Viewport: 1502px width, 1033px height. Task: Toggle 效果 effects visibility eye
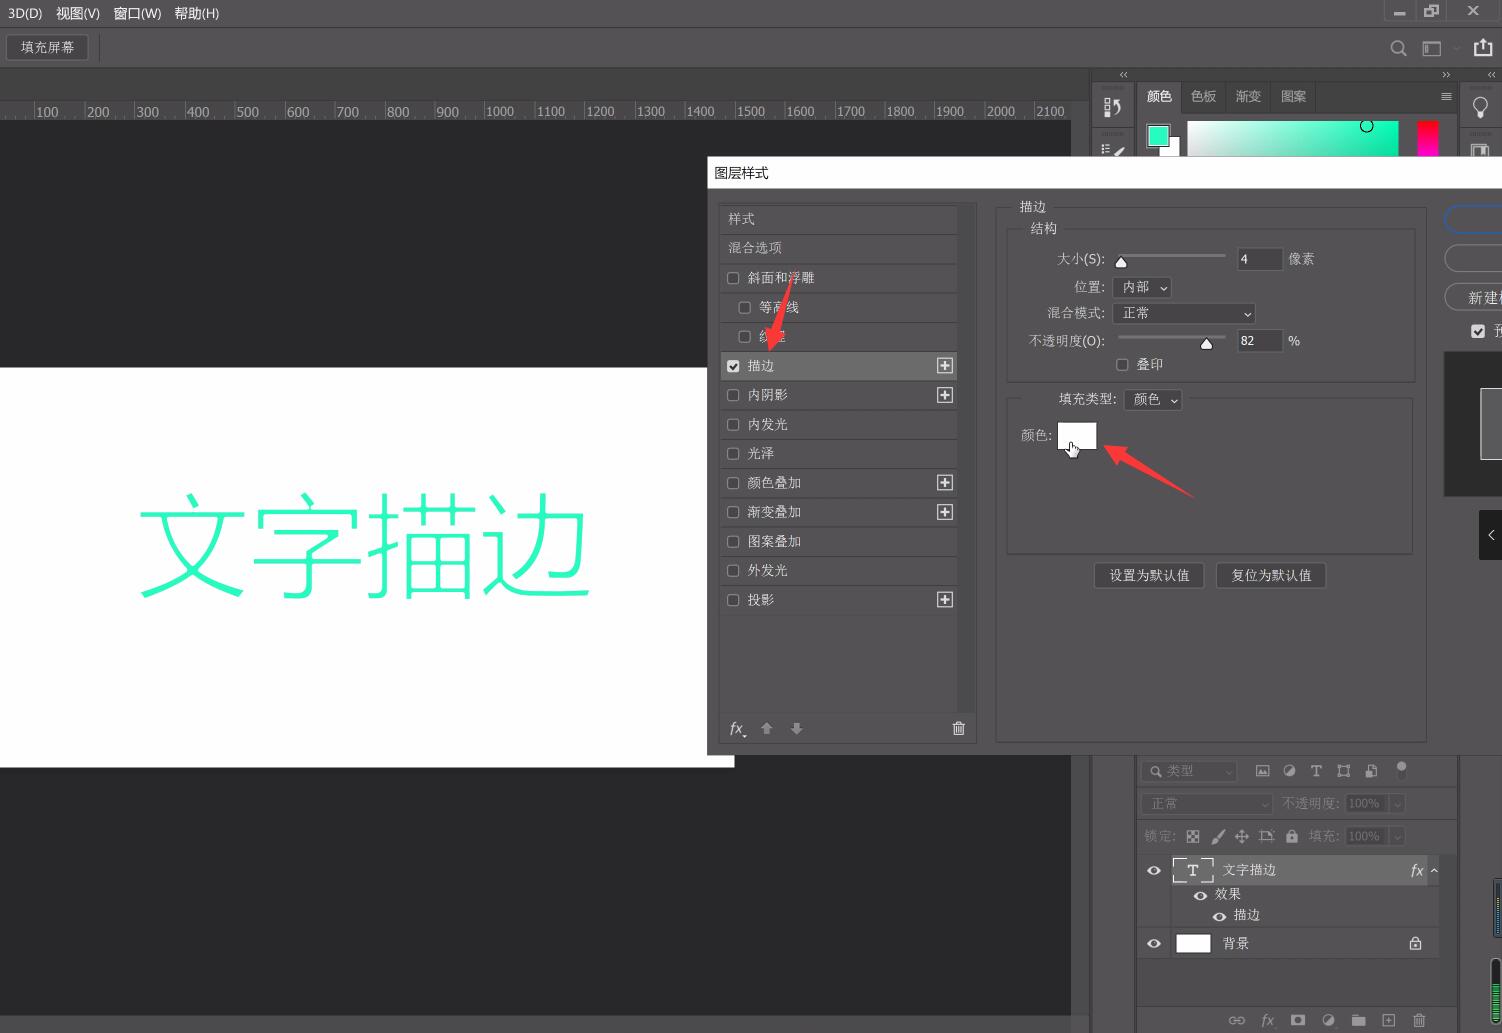[1200, 895]
